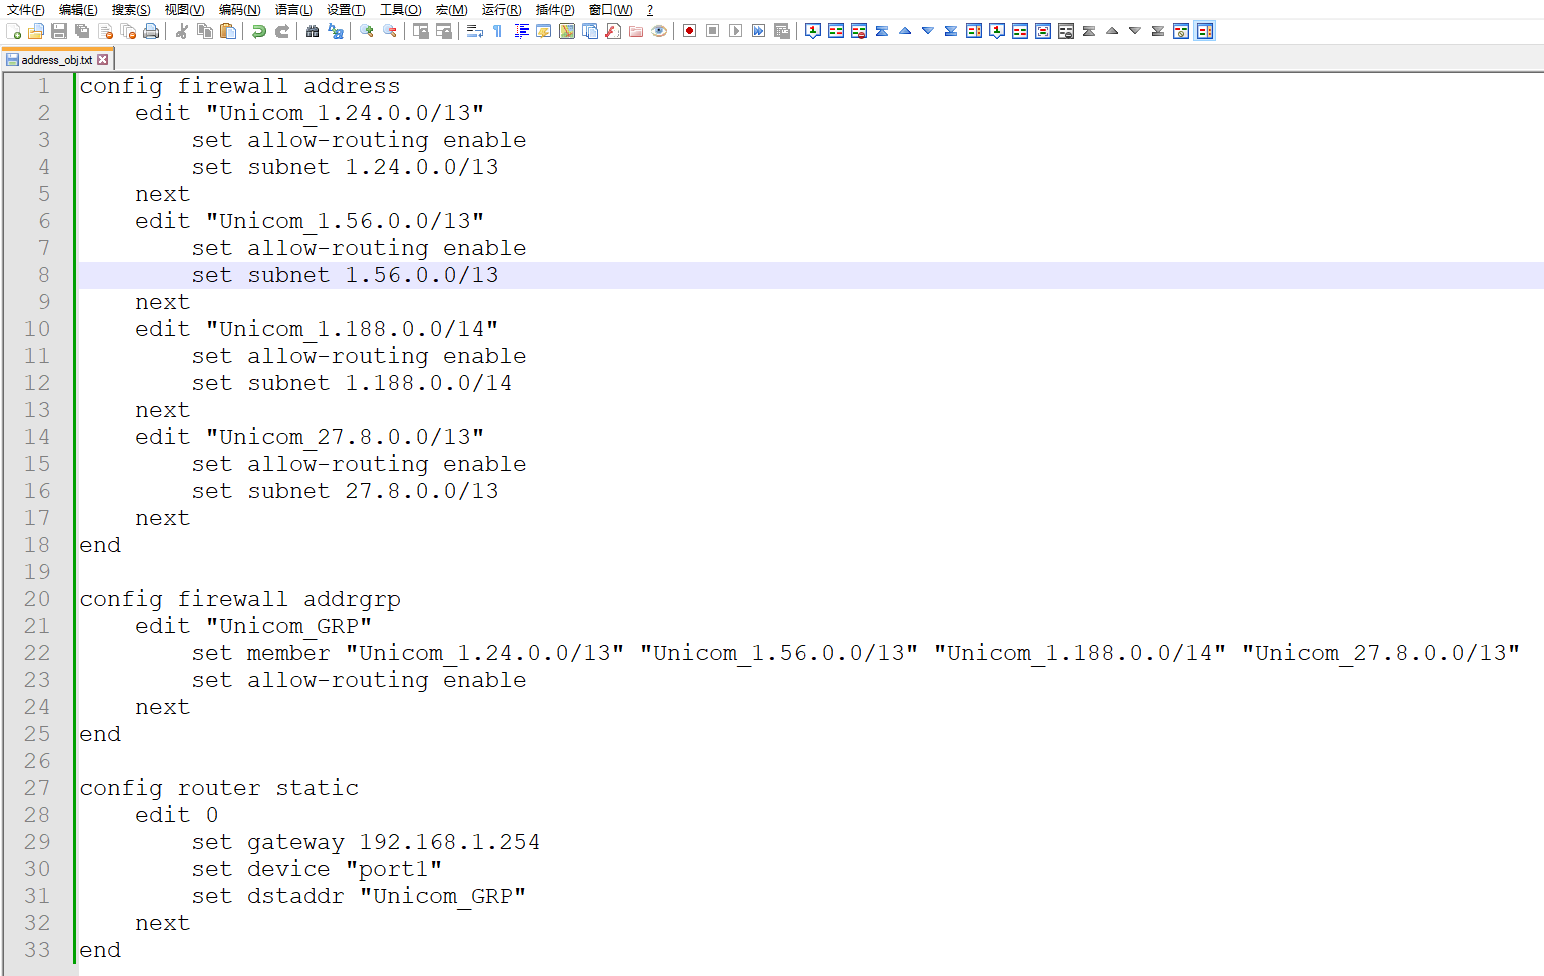This screenshot has height=976, width=1544.
Task: Print the current file
Action: 152,31
